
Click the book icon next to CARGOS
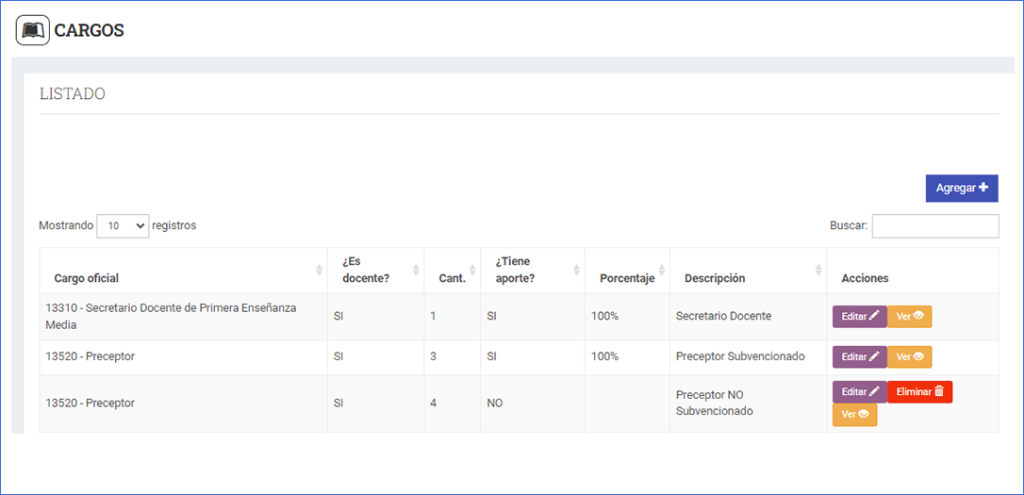coord(32,30)
